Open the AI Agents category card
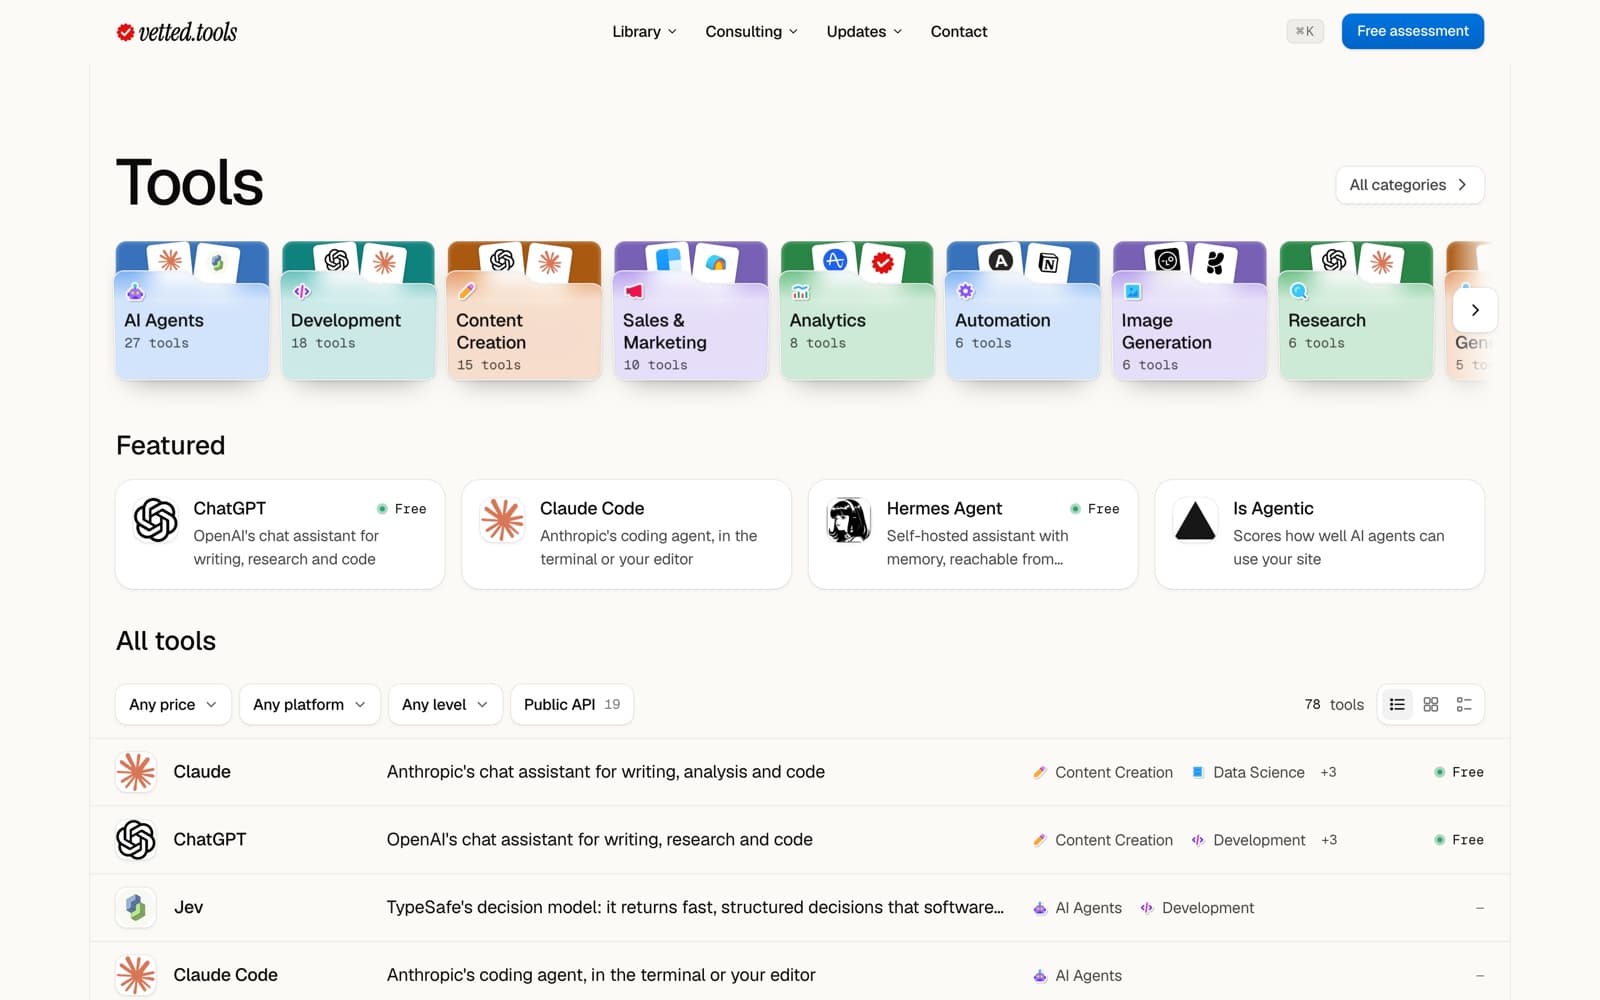 coord(192,311)
